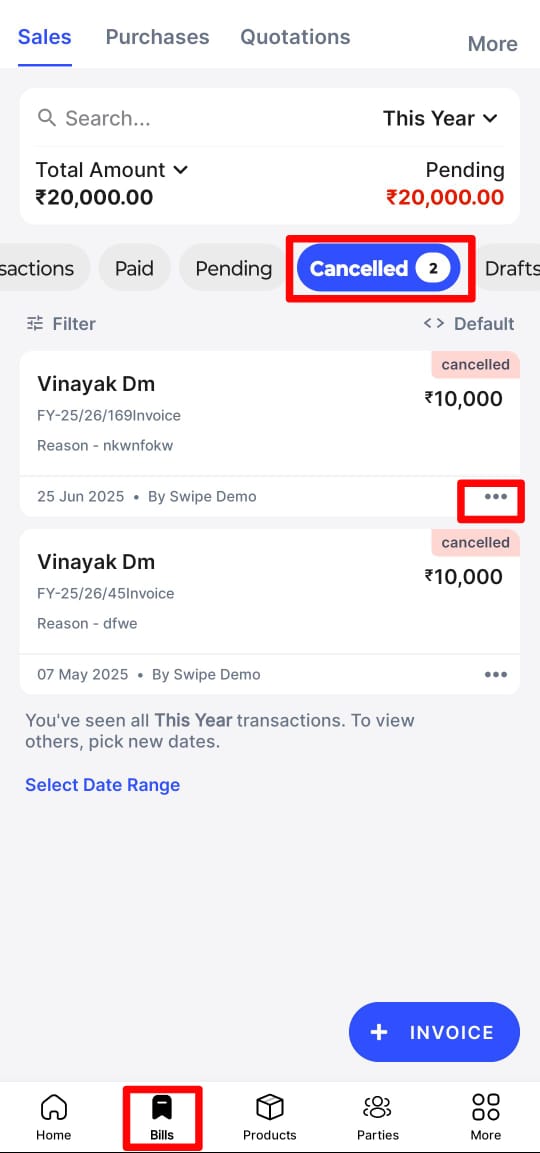Tap the Filter sliders icon
The width and height of the screenshot is (540, 1153).
tap(35, 324)
